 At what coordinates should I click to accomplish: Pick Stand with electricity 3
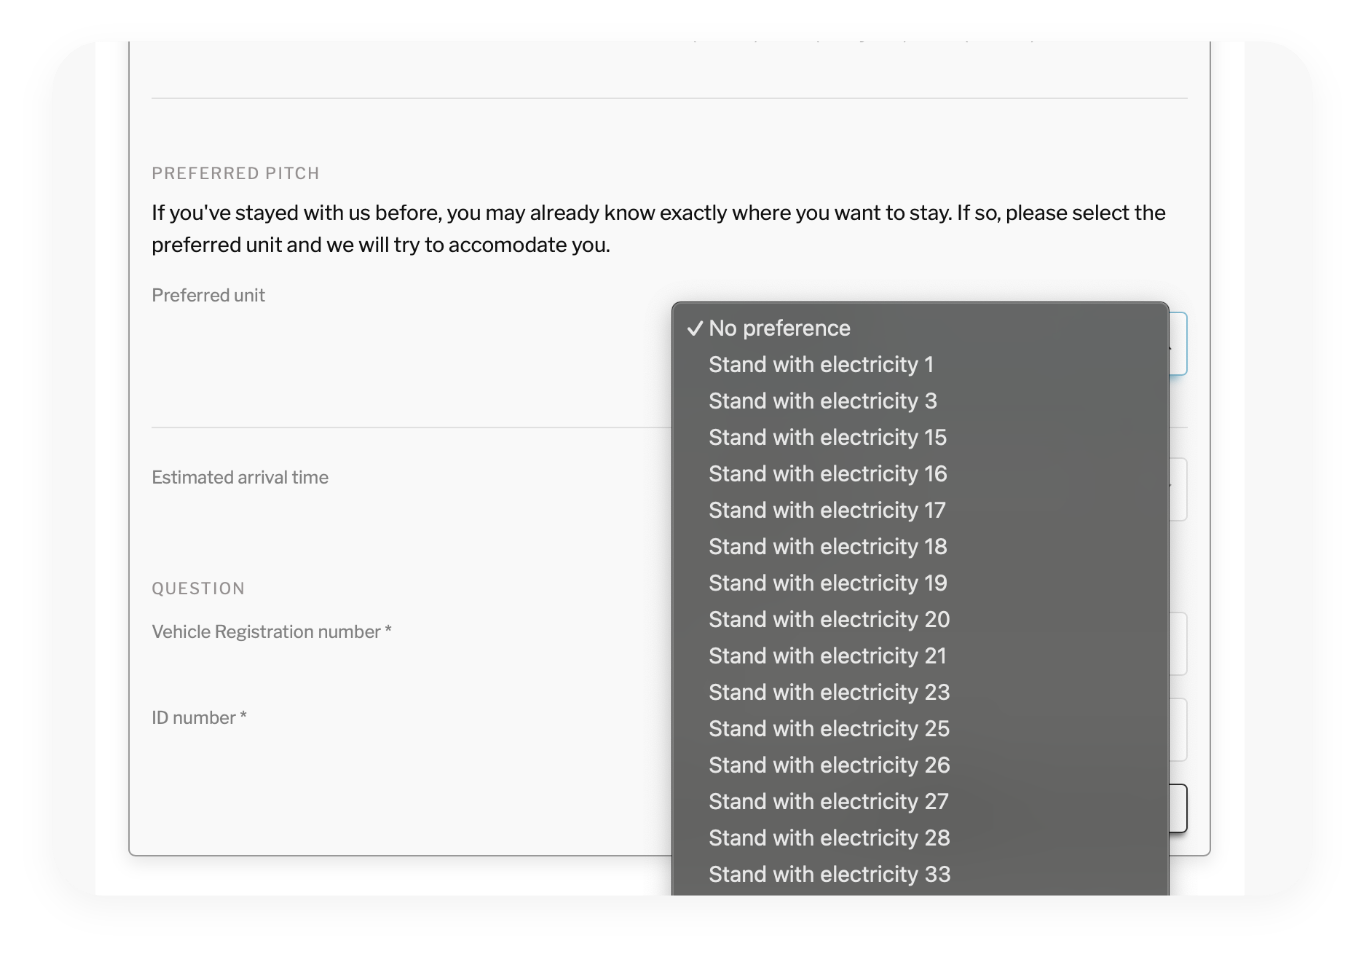[822, 401]
